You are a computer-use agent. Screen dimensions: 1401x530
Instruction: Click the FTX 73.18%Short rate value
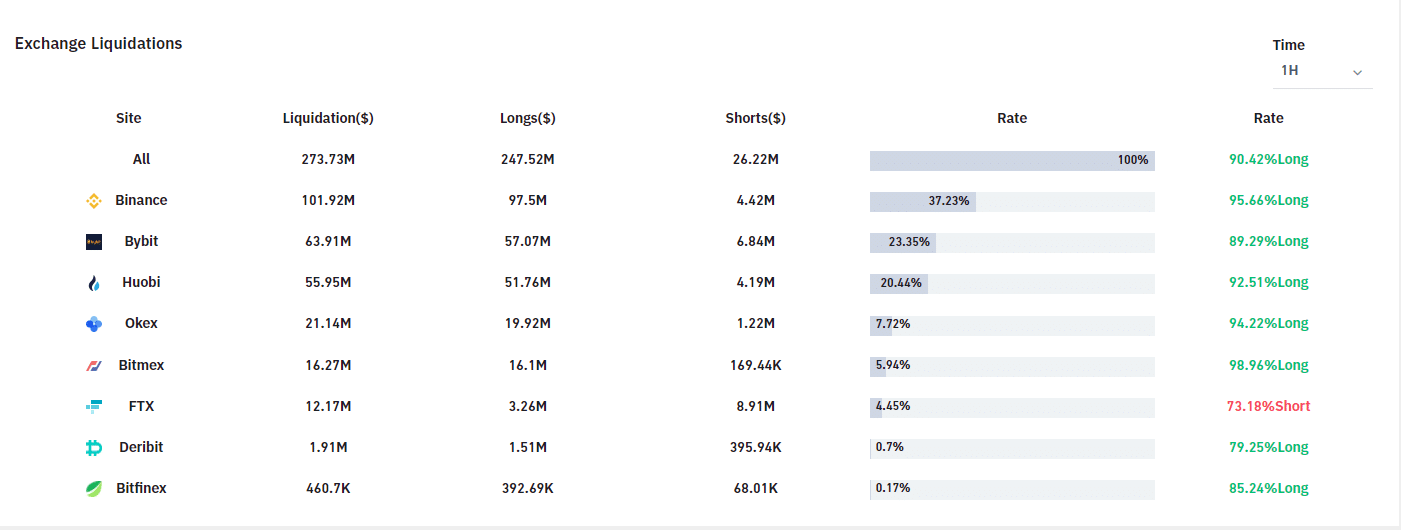pyautogui.click(x=1268, y=406)
